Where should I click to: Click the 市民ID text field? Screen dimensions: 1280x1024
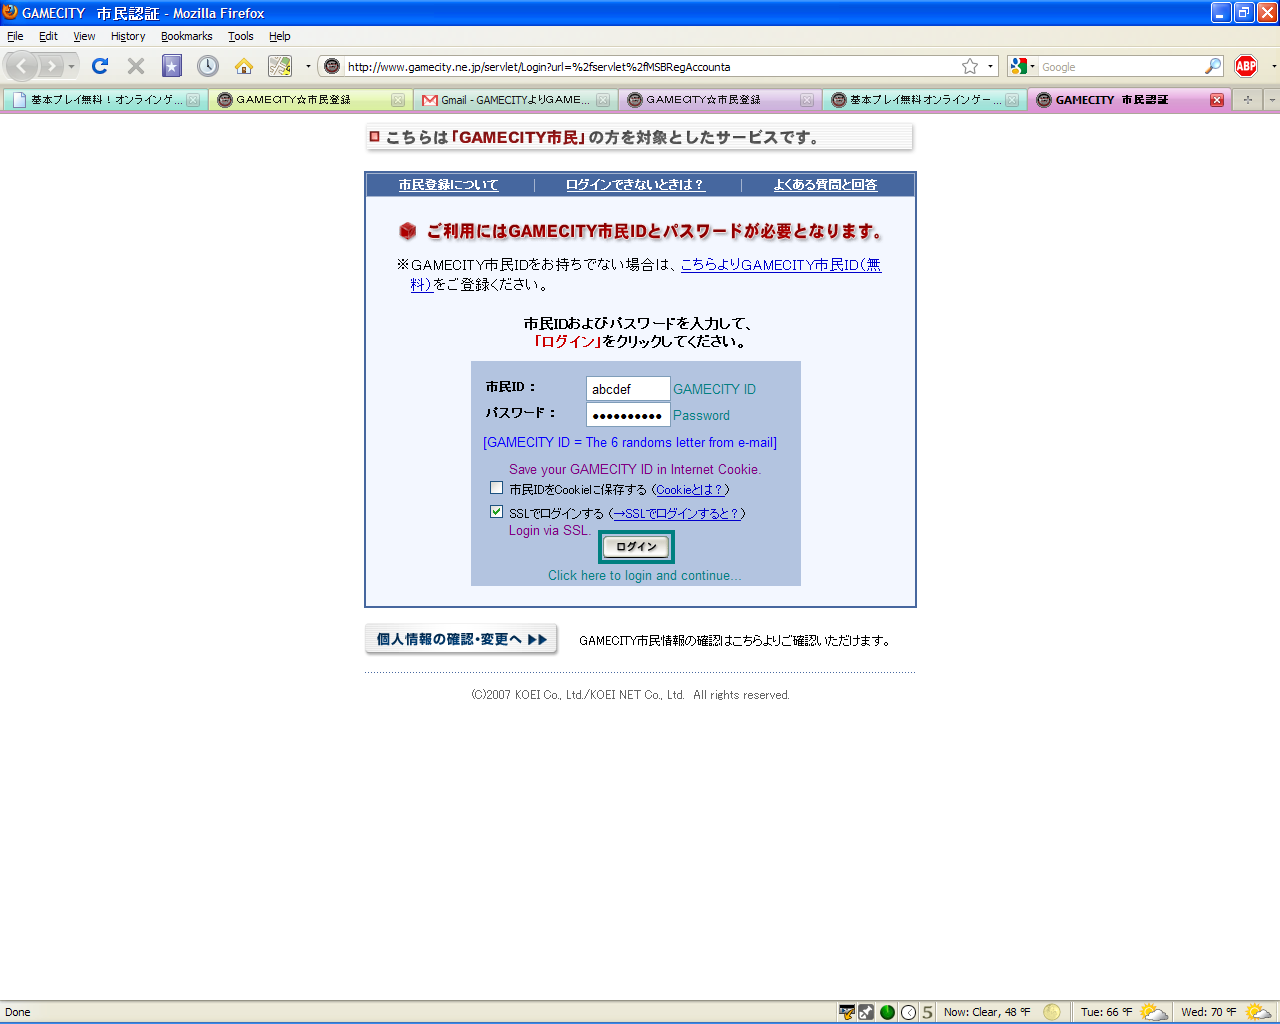point(627,389)
